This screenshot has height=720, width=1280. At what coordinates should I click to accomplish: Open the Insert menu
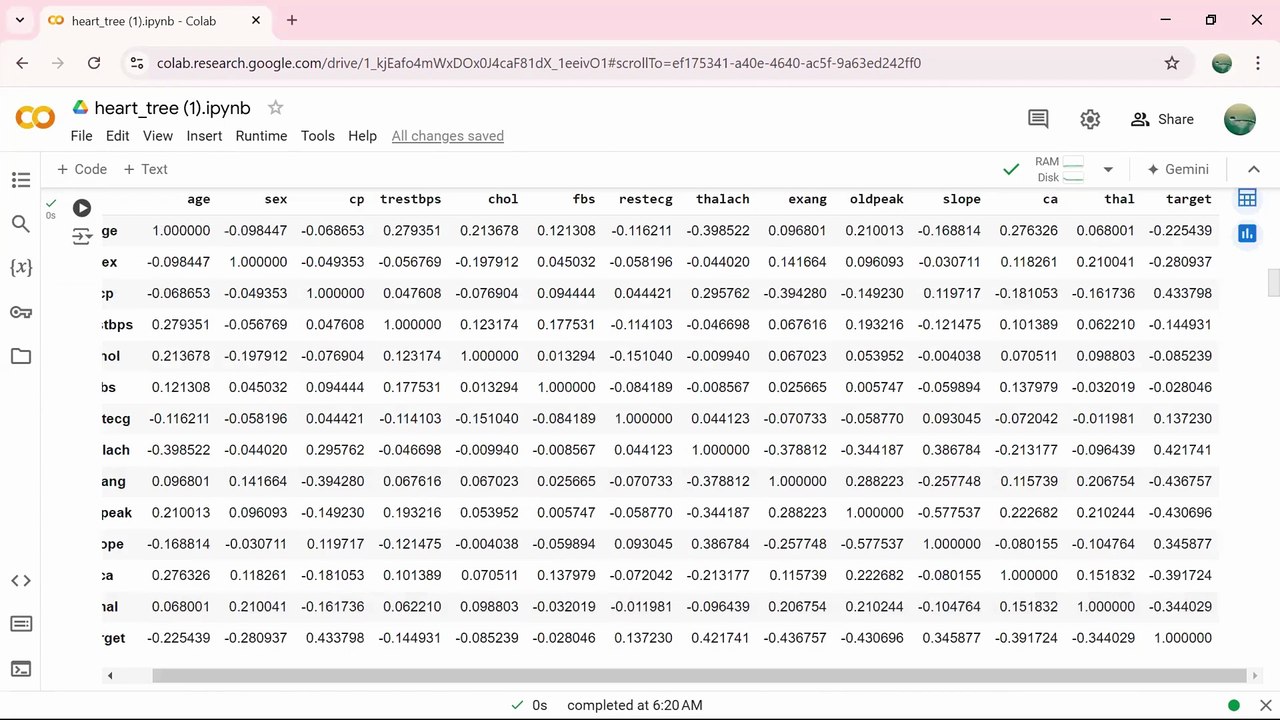[x=204, y=136]
